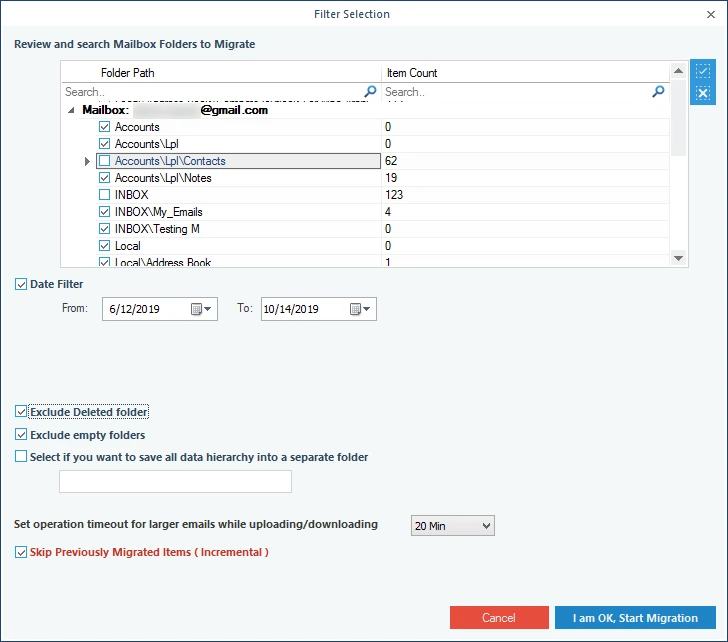This screenshot has height=642, width=728.
Task: Uncheck the INBOX\My_Emails folder checkbox
Action: [x=104, y=212]
